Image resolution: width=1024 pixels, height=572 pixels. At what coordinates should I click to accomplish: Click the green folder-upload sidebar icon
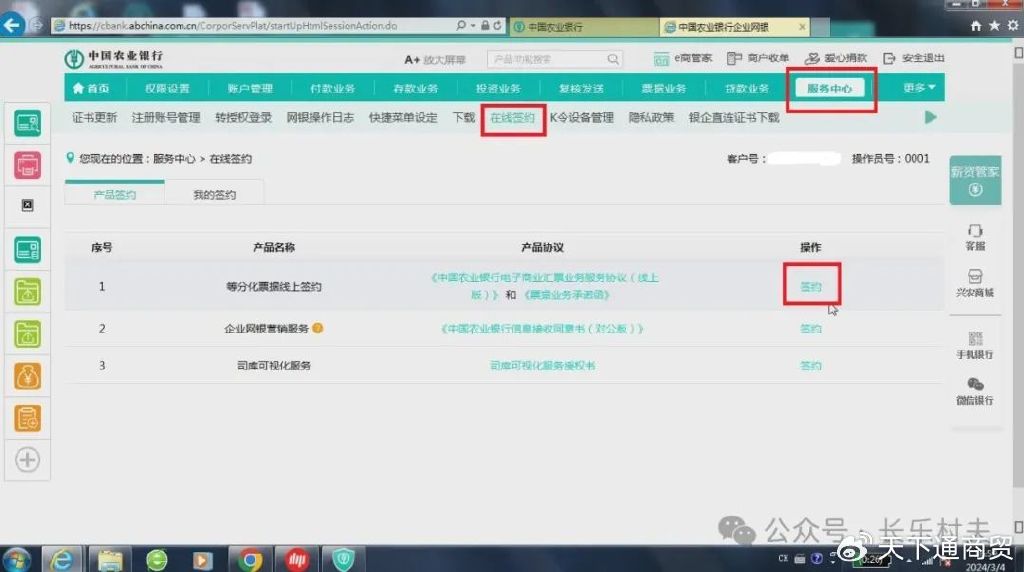click(27, 292)
